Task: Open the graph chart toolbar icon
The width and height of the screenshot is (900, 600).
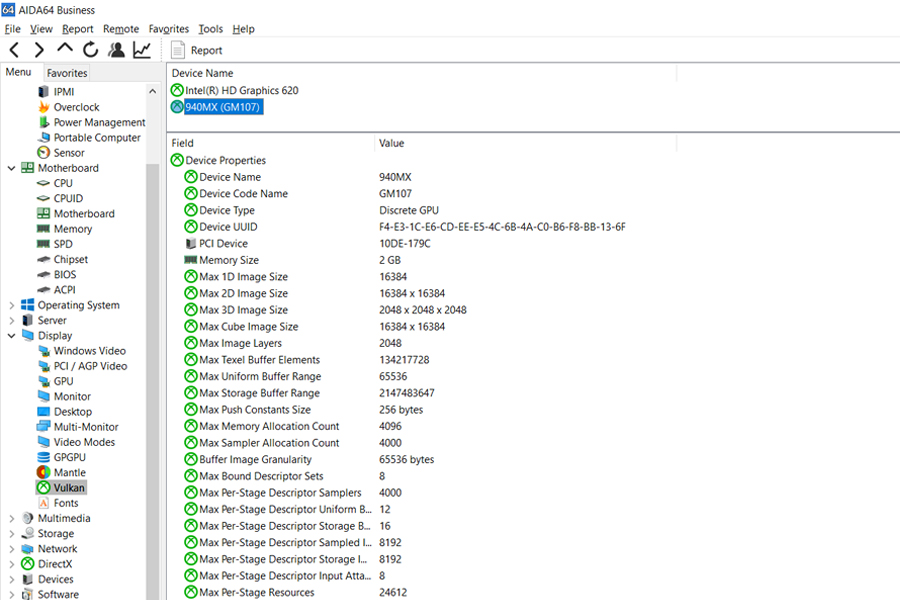Action: (x=142, y=51)
